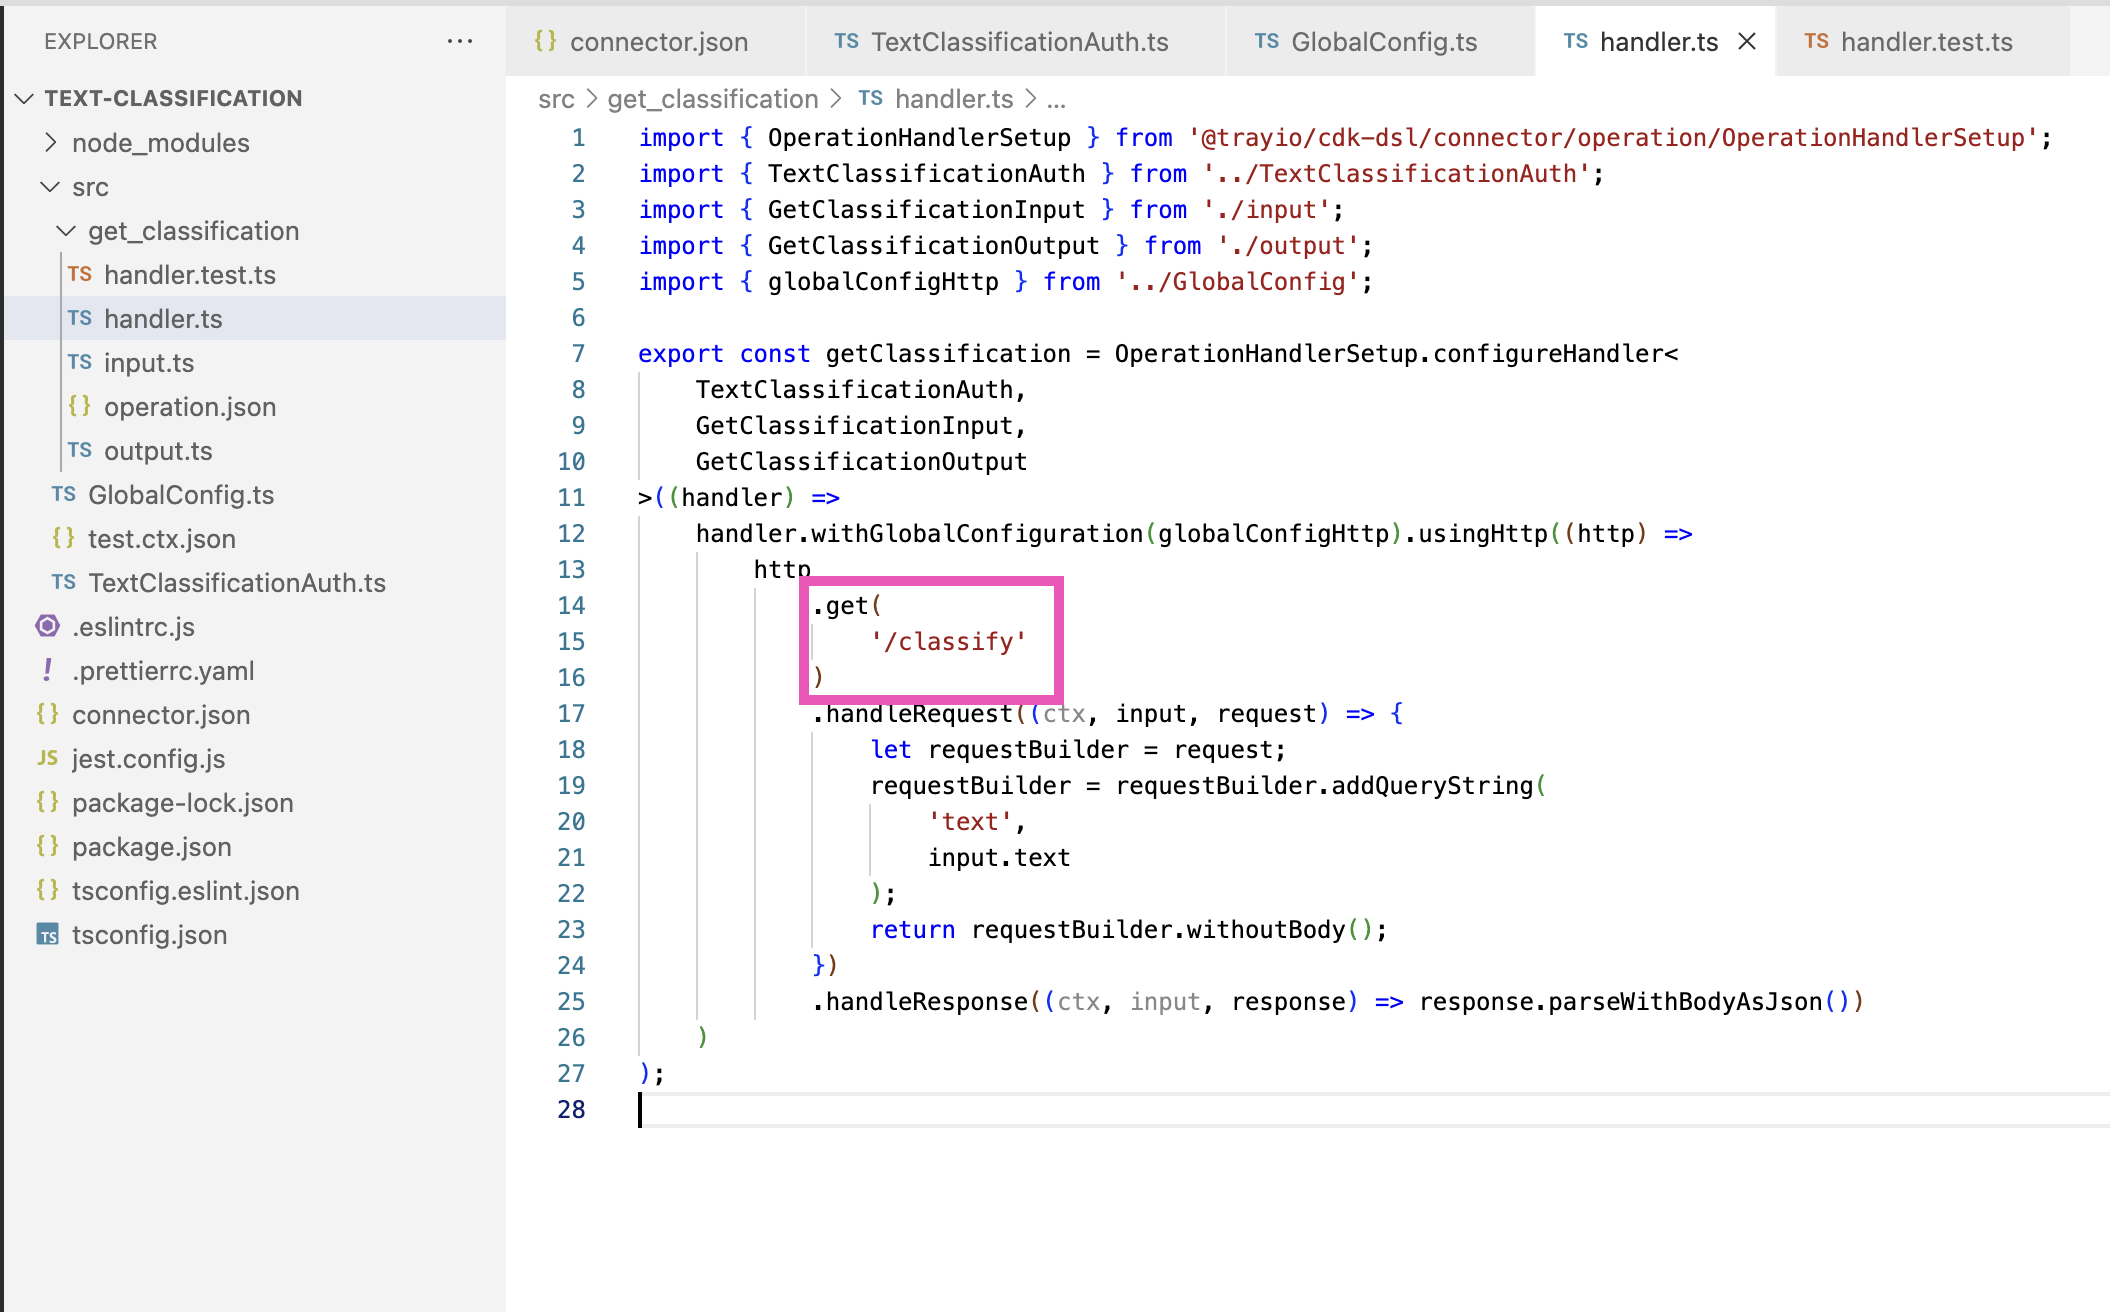Image resolution: width=2110 pixels, height=1312 pixels.
Task: Open the handler.test.ts editor tab
Action: (1925, 42)
